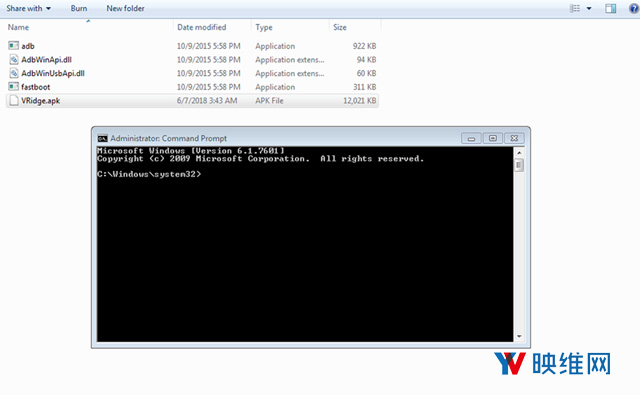Click the Command Prompt scrollbar thumb
This screenshot has height=395, width=640.
(519, 165)
